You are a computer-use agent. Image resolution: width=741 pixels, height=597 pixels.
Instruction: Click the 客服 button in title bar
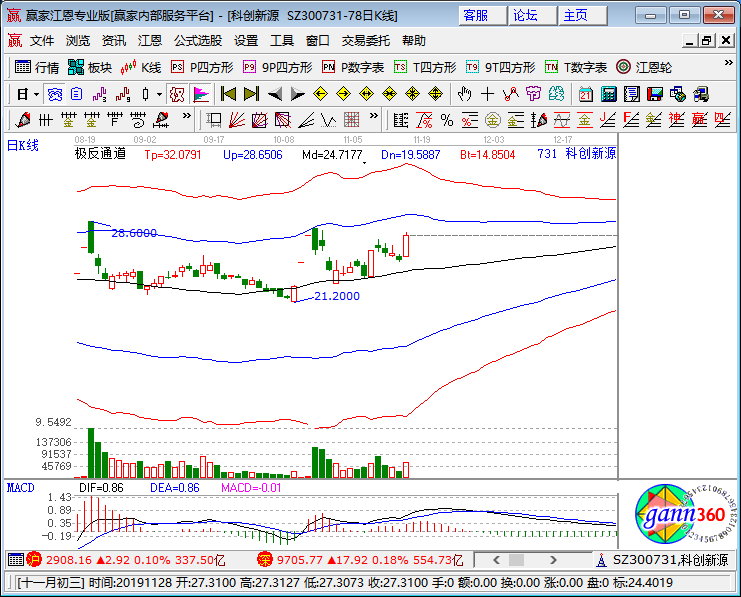coord(483,16)
